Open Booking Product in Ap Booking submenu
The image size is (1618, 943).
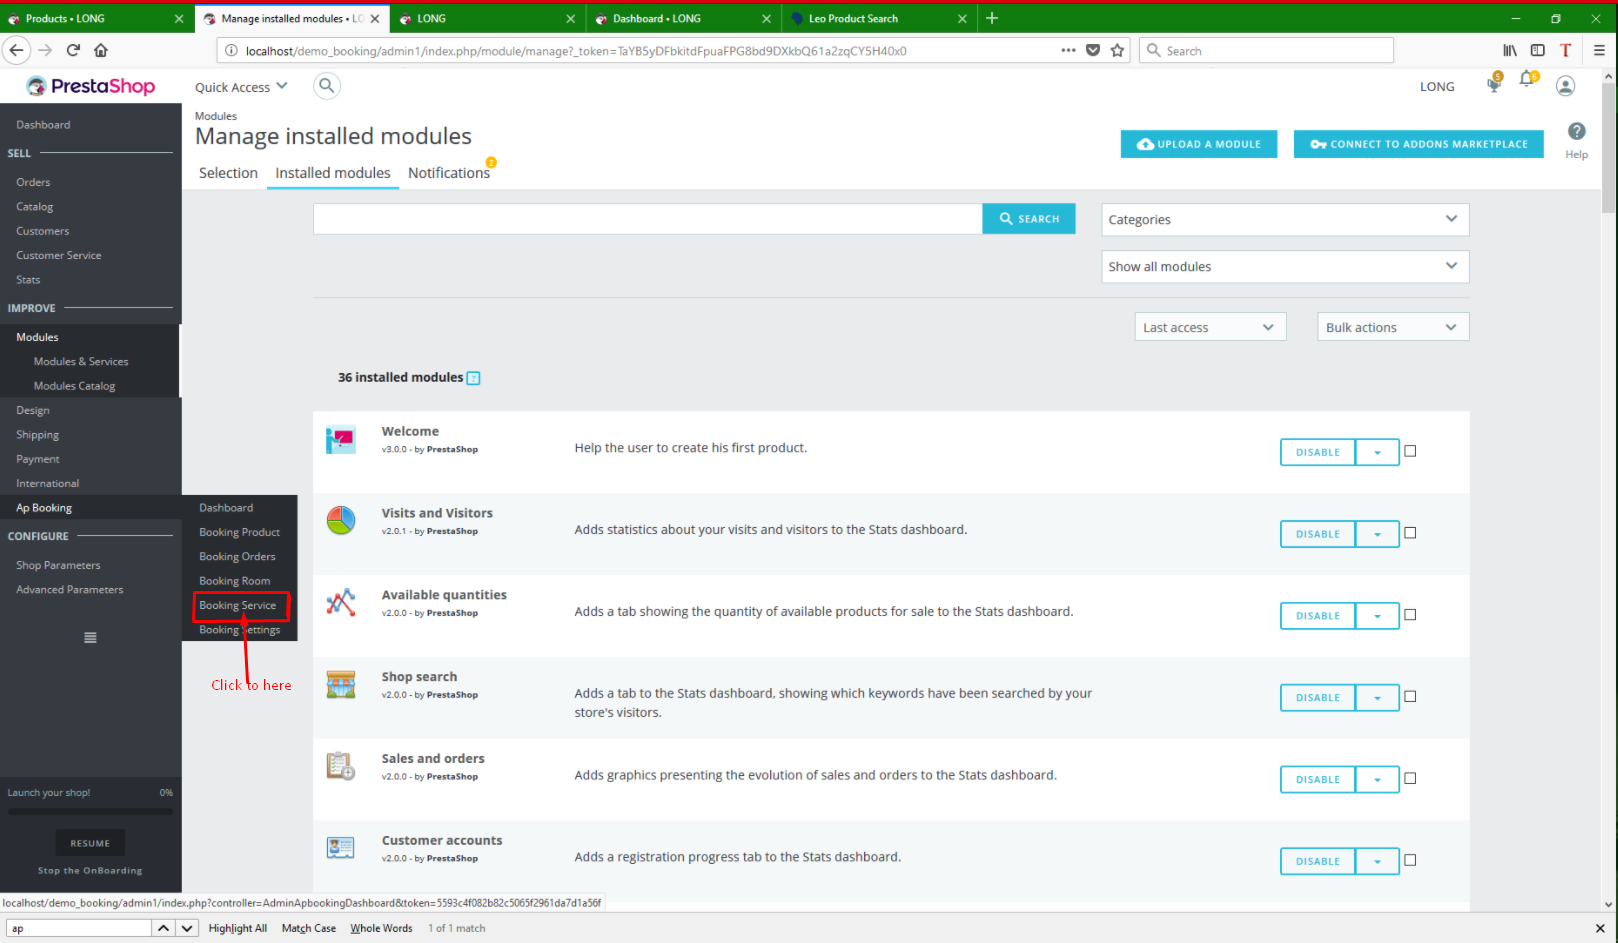point(239,532)
